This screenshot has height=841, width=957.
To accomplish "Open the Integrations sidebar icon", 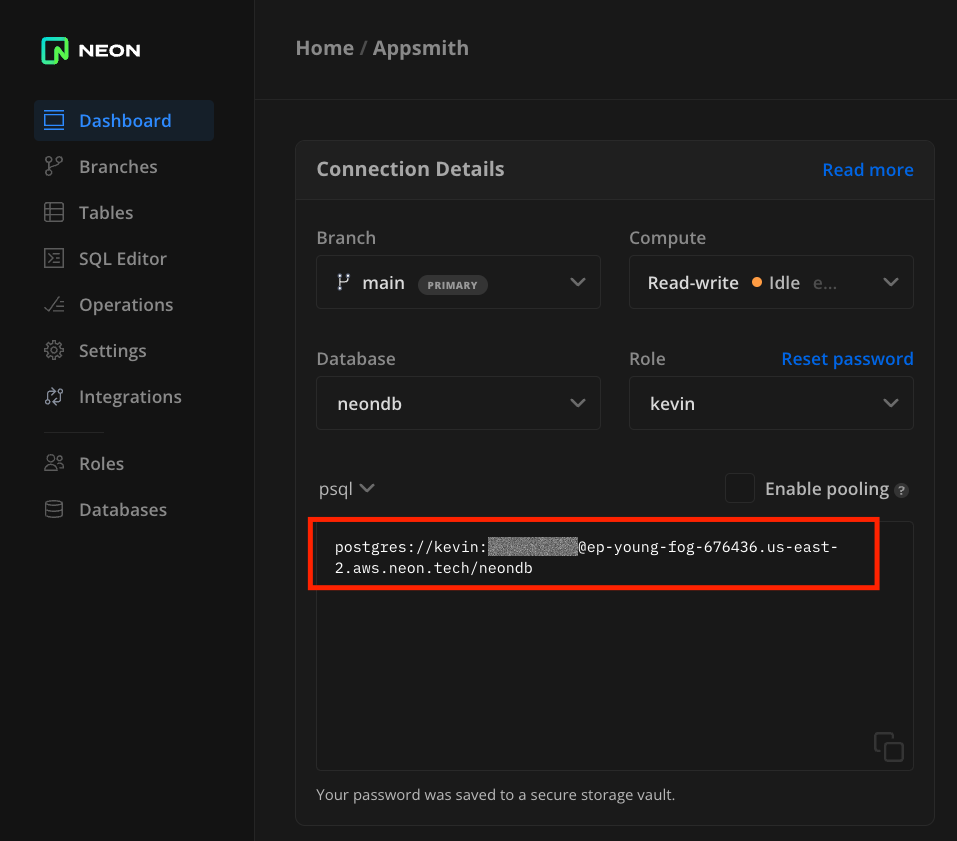I will [54, 396].
